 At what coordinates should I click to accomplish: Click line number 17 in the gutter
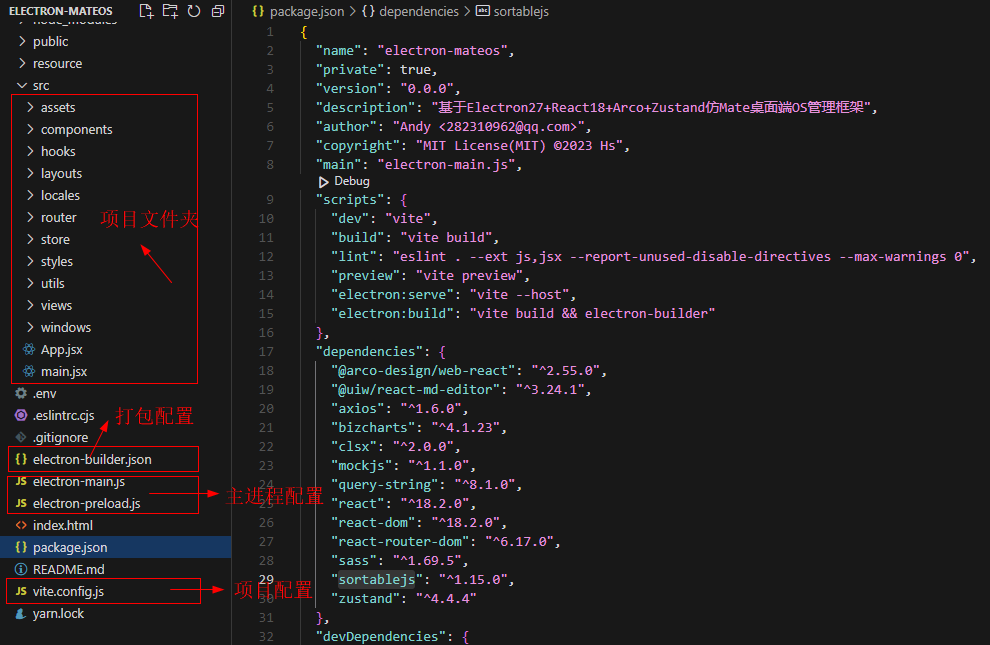(267, 351)
